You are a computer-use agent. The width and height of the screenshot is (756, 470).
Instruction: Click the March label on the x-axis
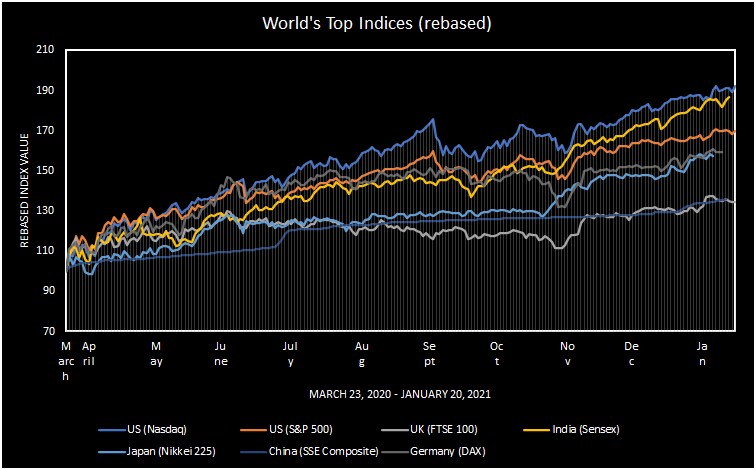66,360
